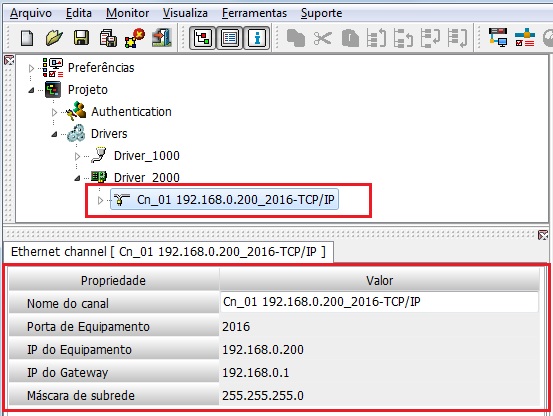This screenshot has width=553, height=416.
Task: Select Authentication in the tree
Action: coord(131,112)
